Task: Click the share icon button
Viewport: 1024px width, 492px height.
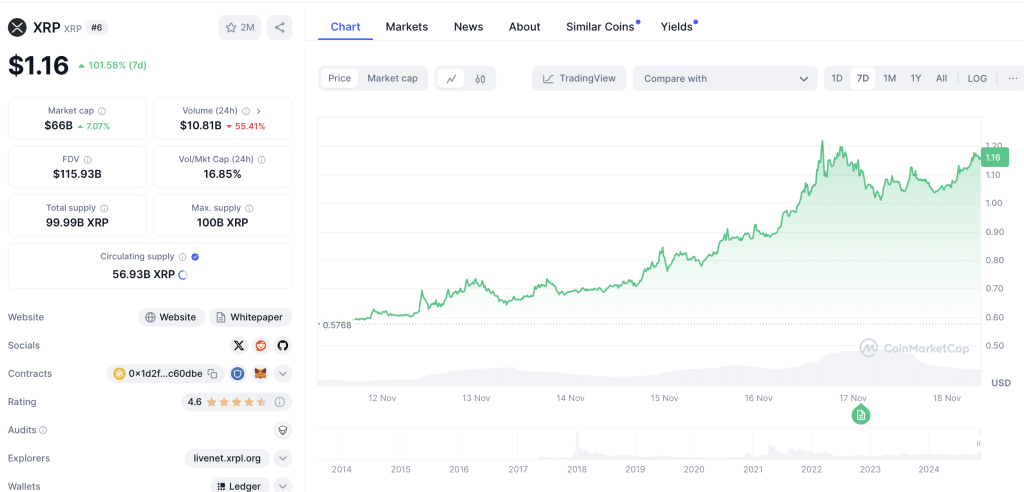Action: click(280, 27)
